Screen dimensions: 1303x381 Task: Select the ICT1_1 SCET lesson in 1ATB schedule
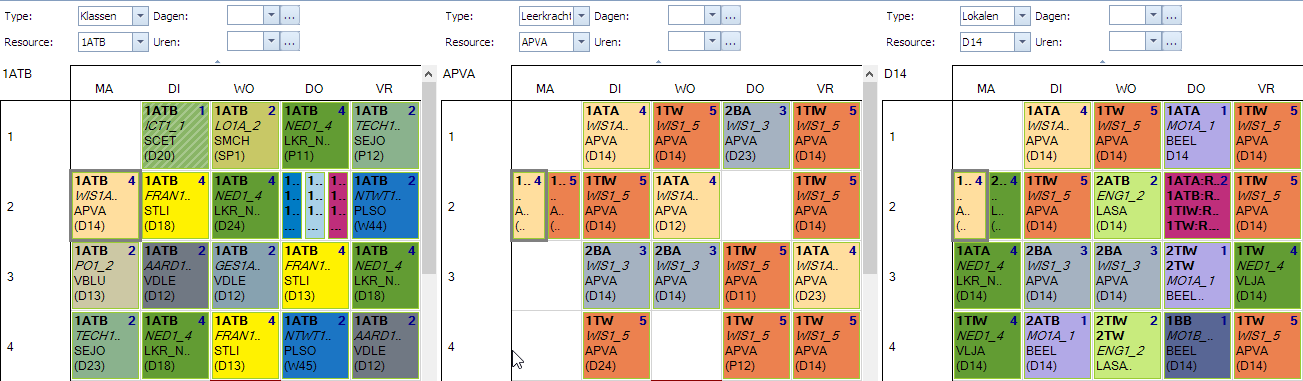(x=175, y=135)
